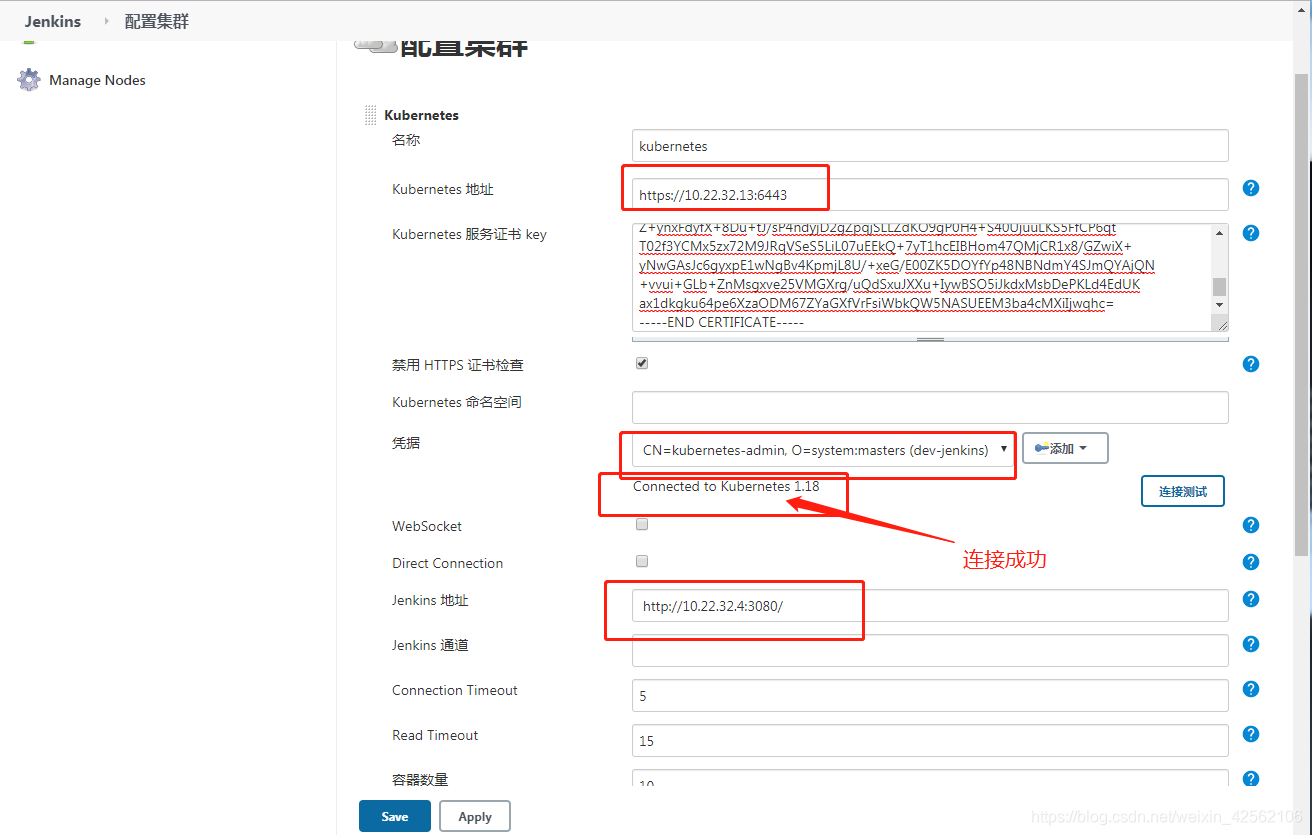Click 配置集群 breadcrumb link
Viewport: 1312px width, 835px height.
click(x=157, y=21)
